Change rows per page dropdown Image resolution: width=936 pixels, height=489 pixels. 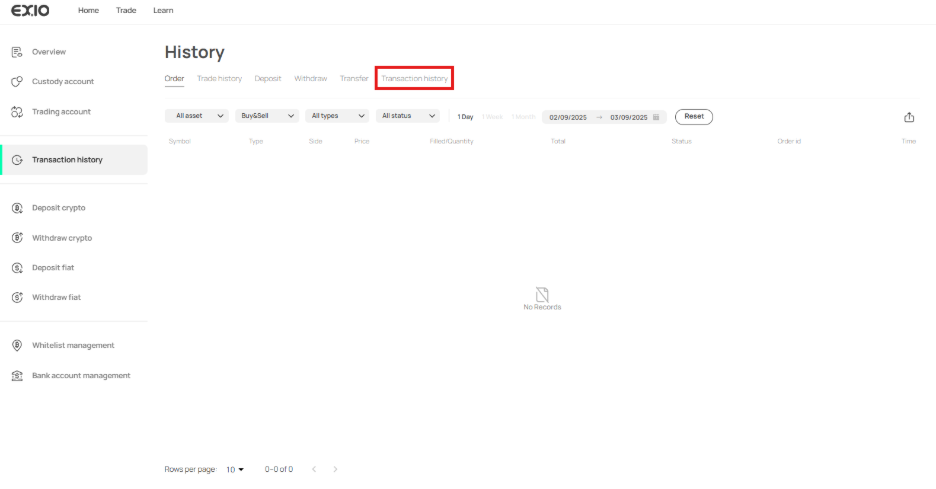(235, 469)
